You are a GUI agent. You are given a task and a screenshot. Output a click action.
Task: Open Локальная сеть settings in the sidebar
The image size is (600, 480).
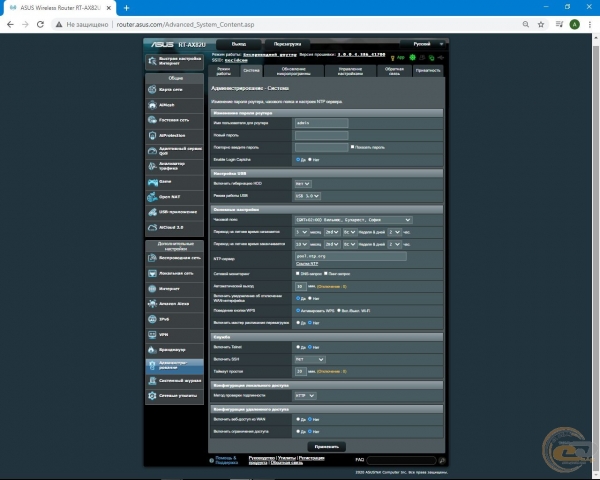click(x=174, y=273)
